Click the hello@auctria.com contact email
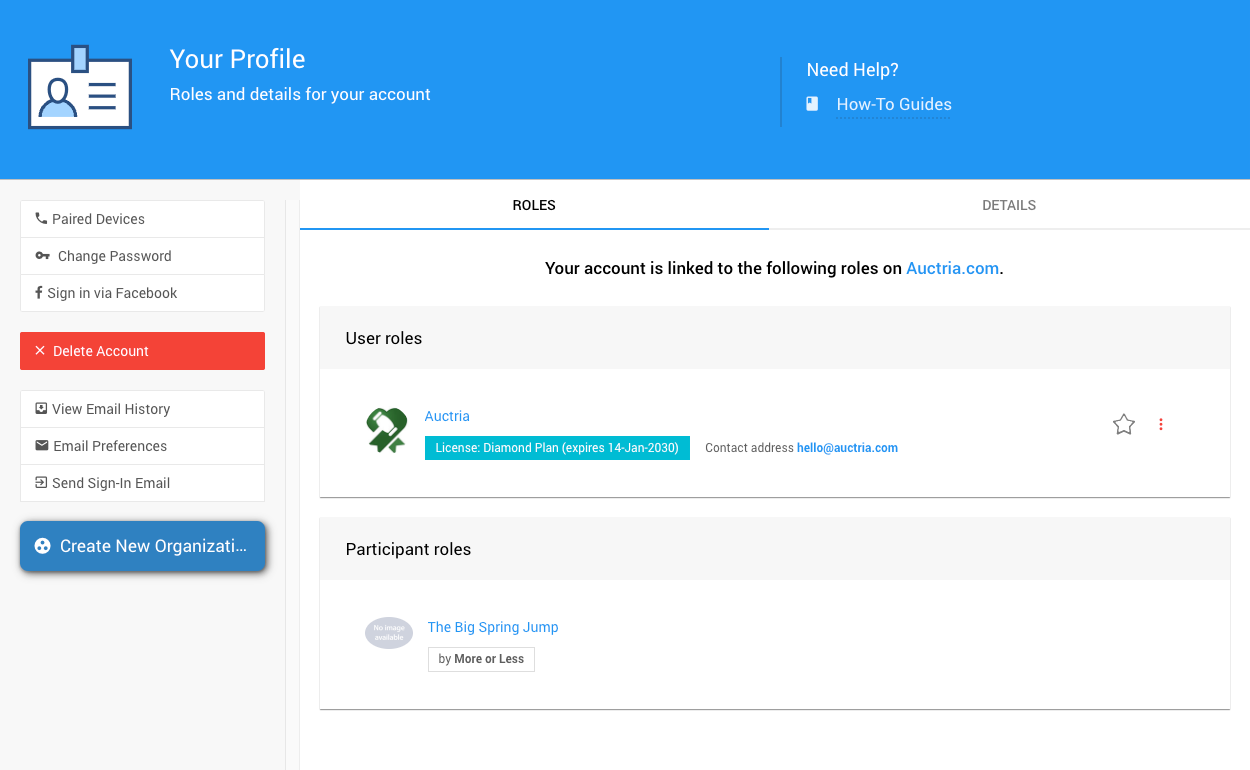The height and width of the screenshot is (770, 1250). 847,448
